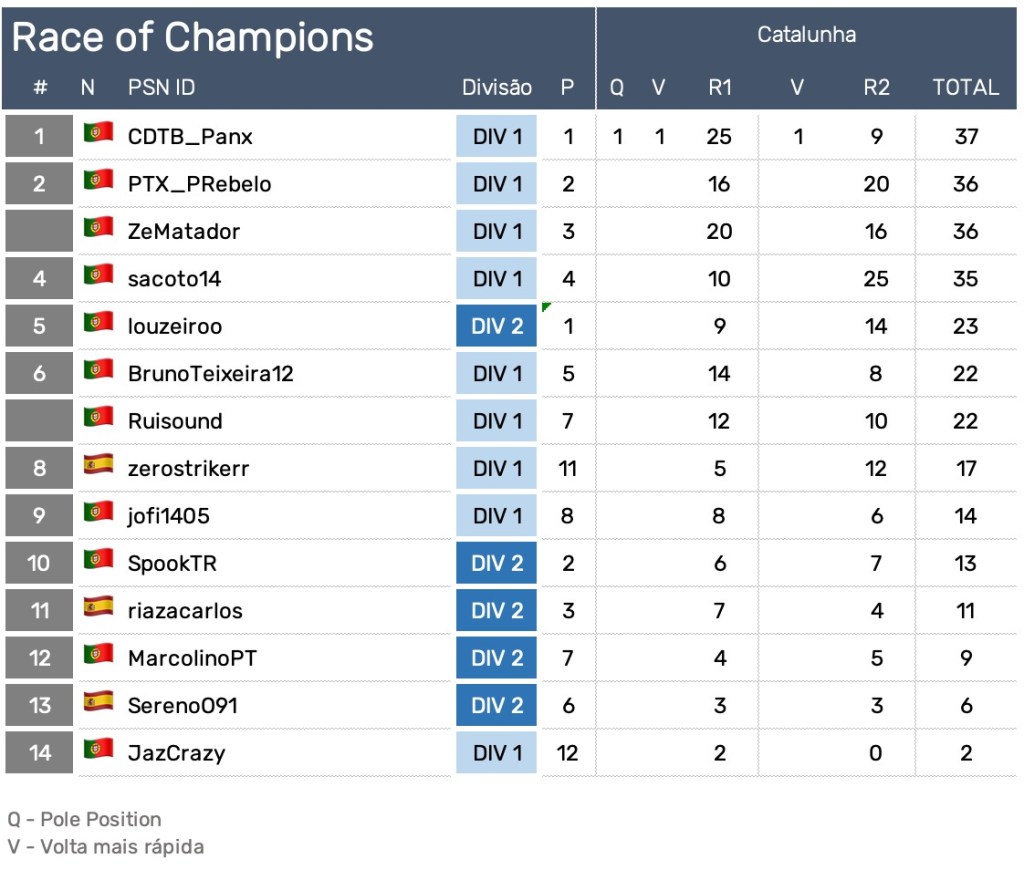The height and width of the screenshot is (870, 1024).
Task: Select the BrunoTeixeira12 player name
Action: 210,374
